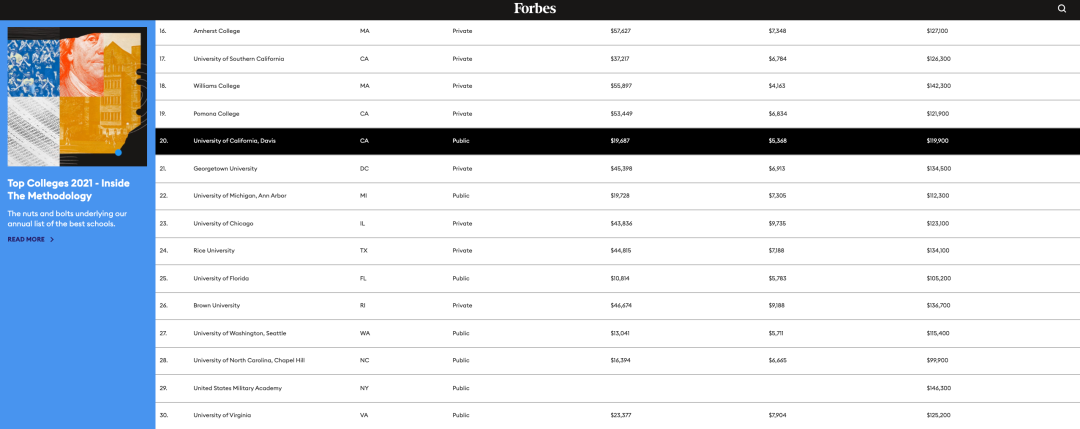
Task: Open the Pomona College listing
Action: (216, 114)
